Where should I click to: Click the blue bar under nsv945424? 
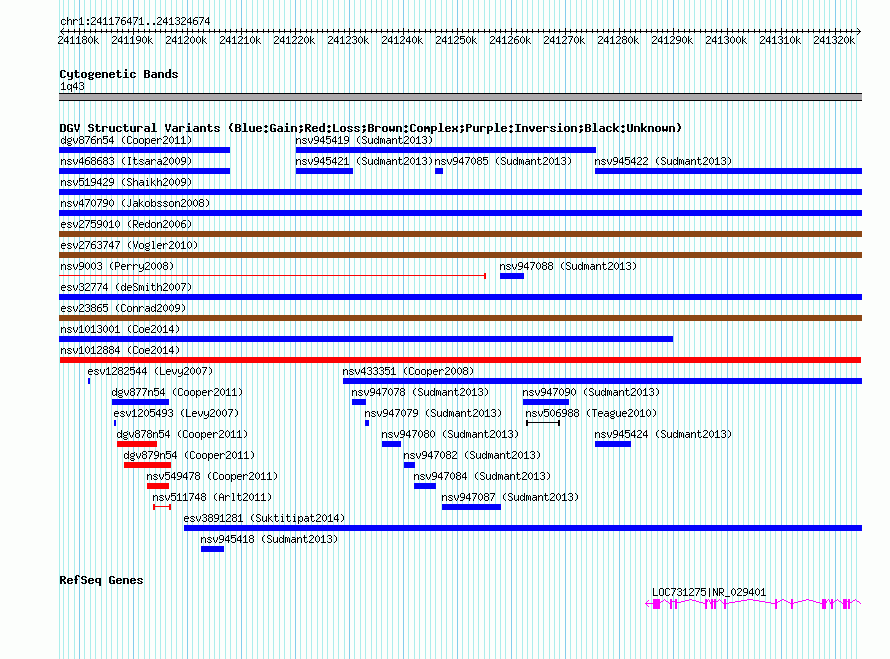tap(613, 444)
